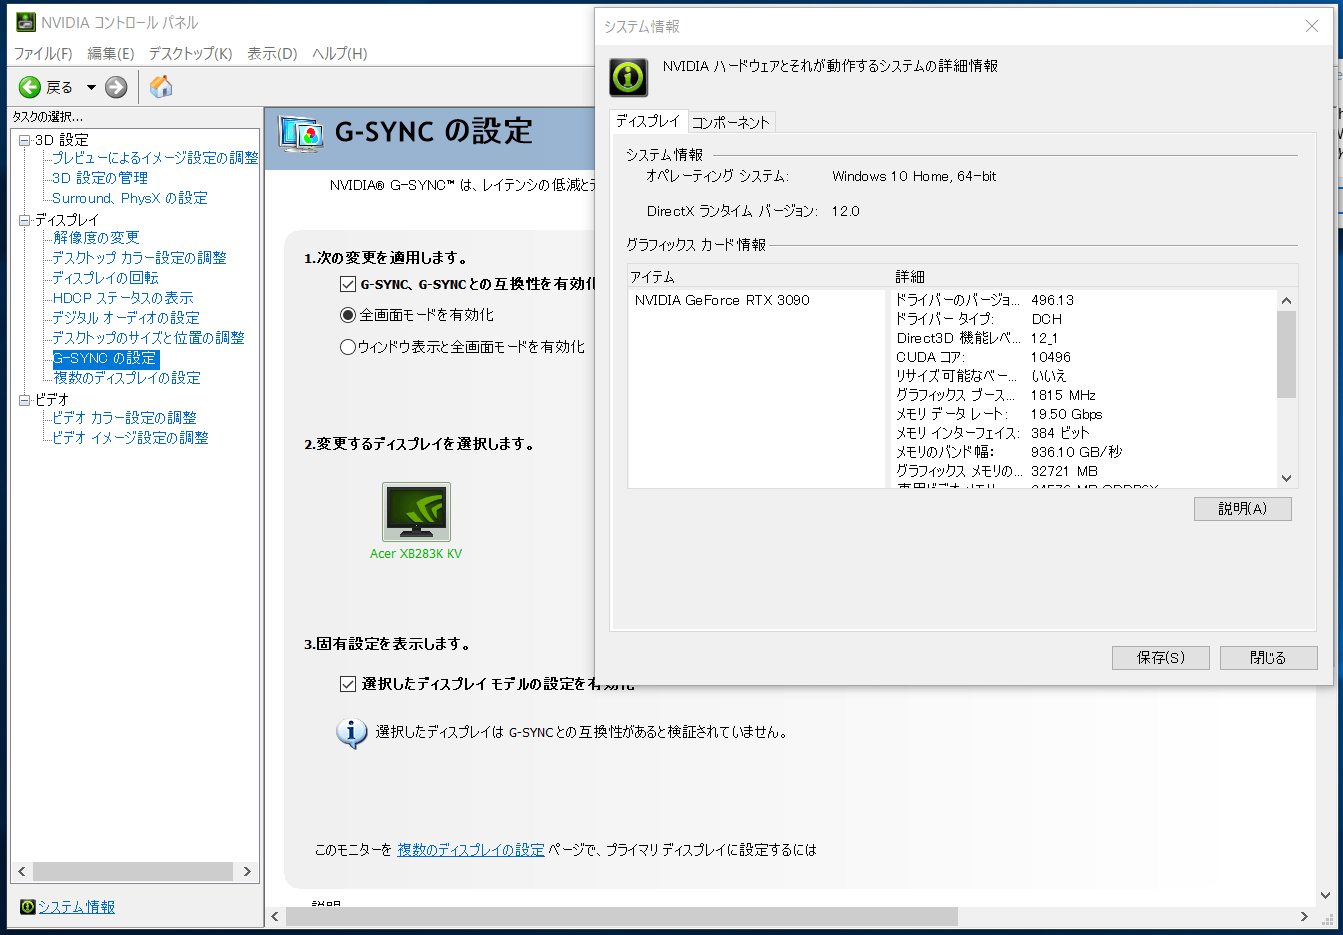Click the アイテム column header

(759, 276)
